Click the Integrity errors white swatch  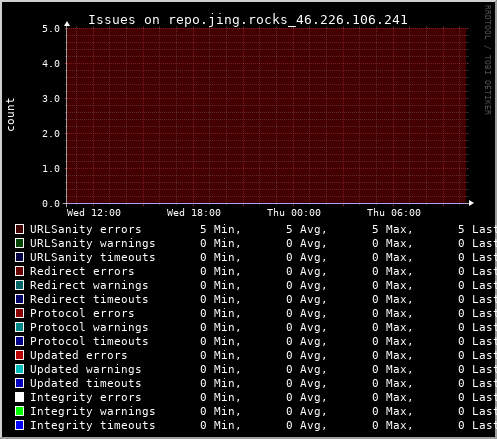(x=19, y=397)
